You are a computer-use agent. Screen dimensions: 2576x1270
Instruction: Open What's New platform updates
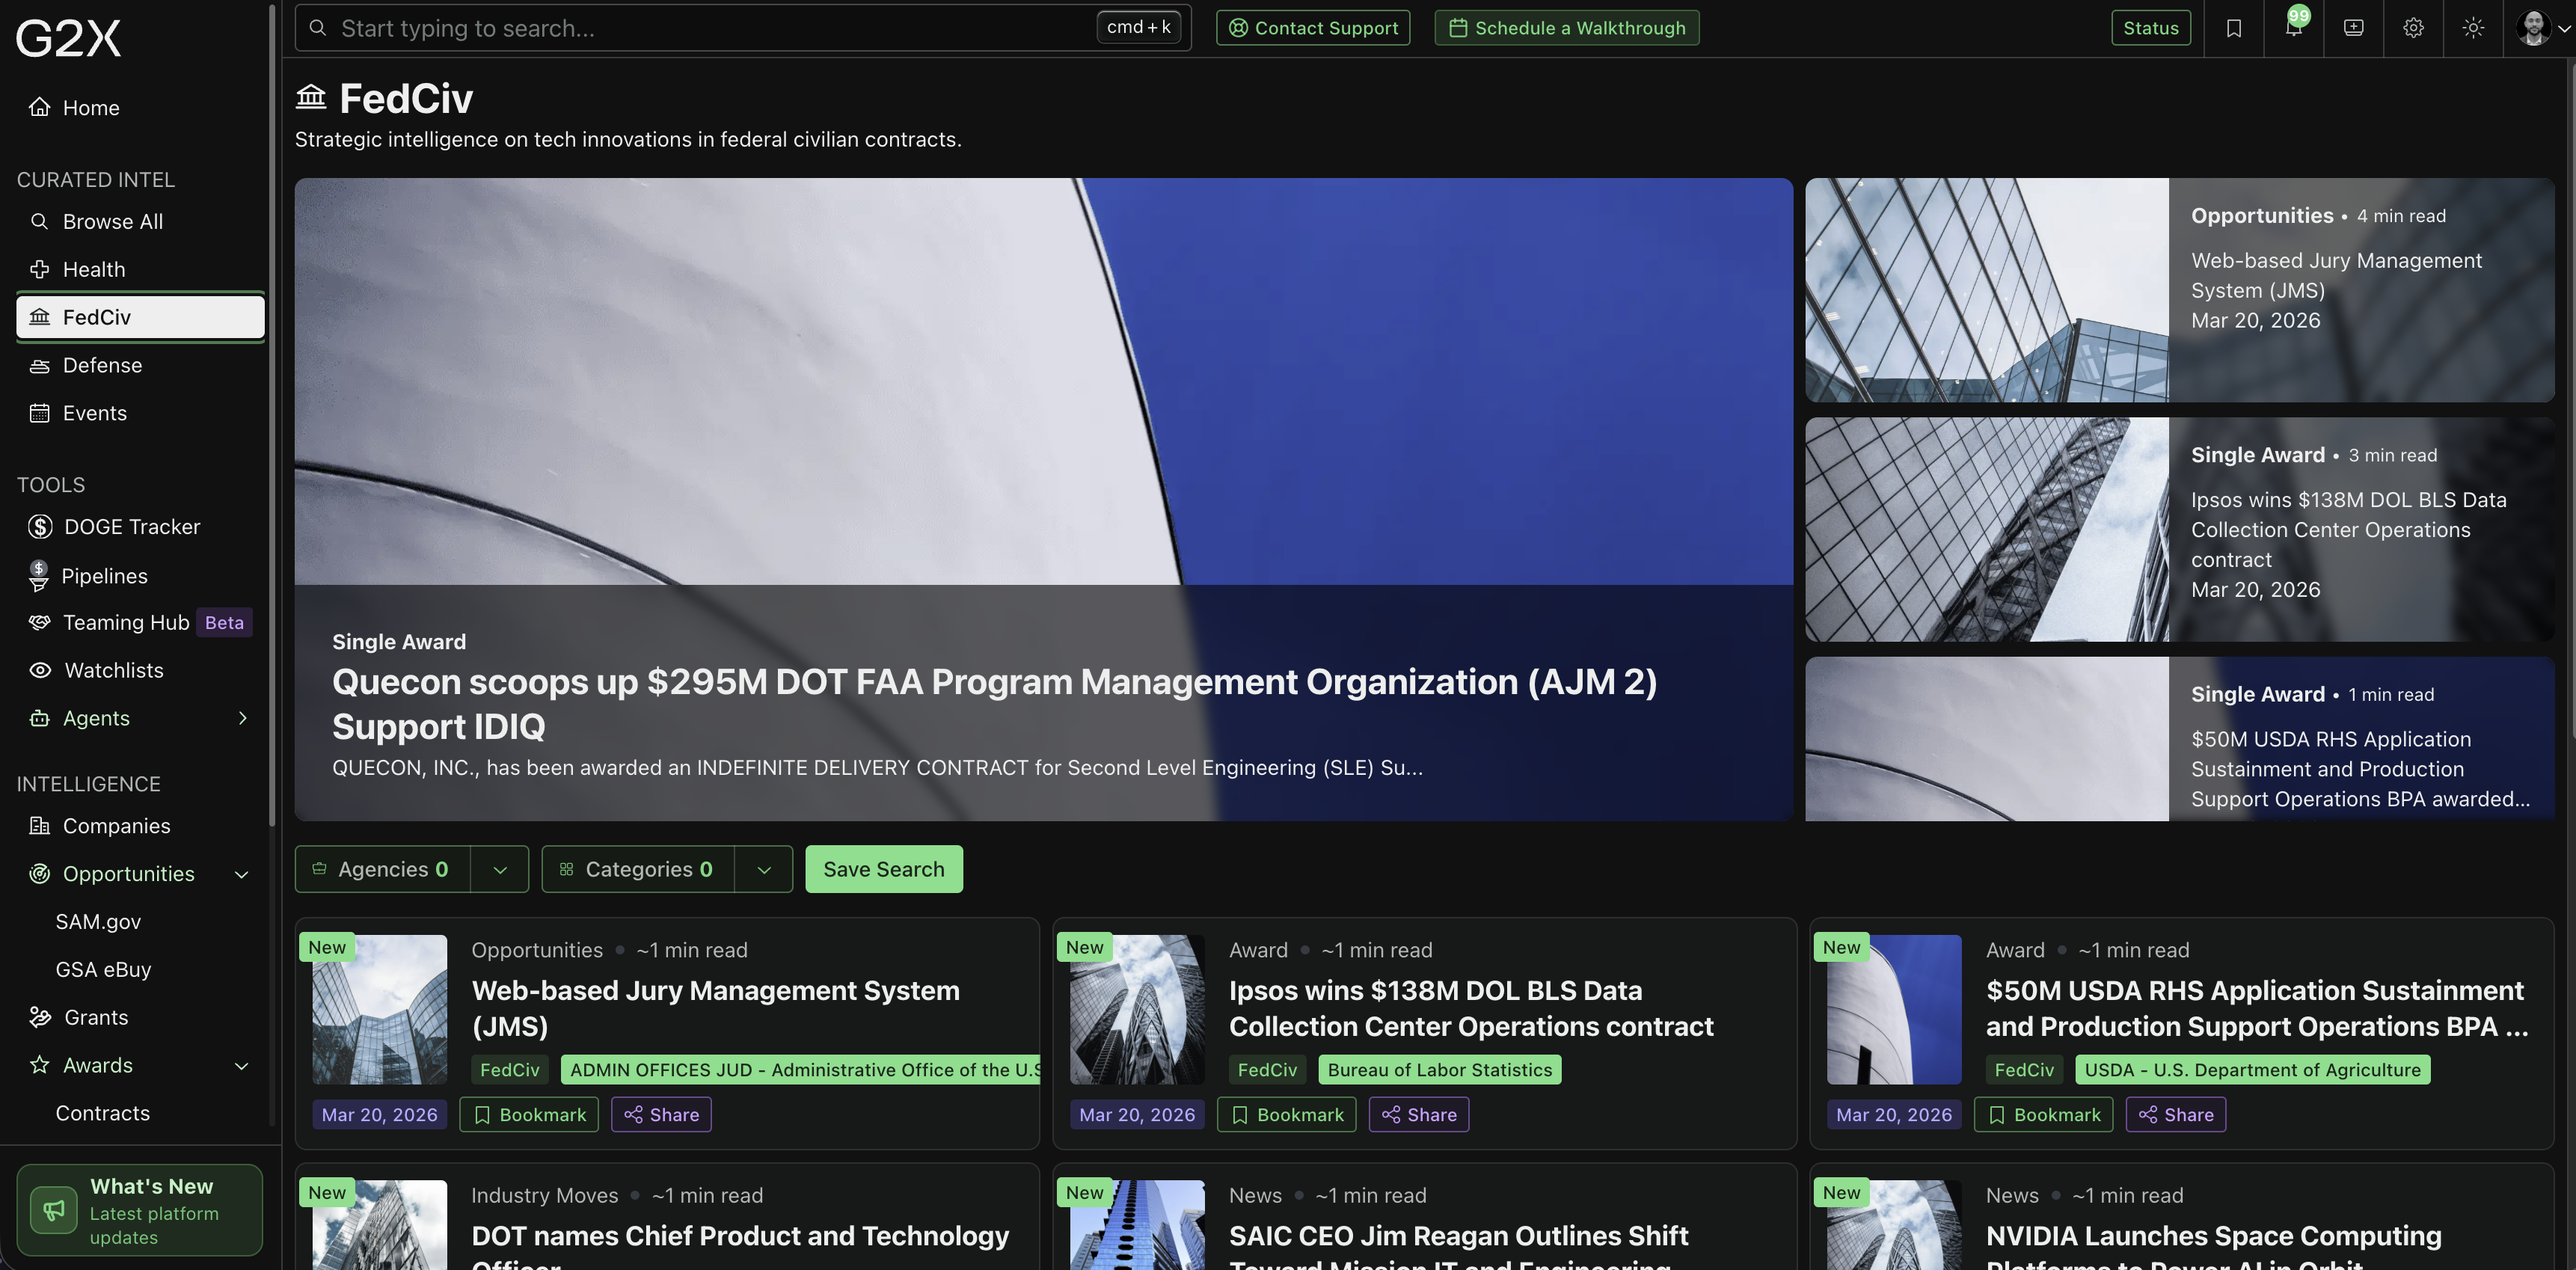tap(140, 1210)
